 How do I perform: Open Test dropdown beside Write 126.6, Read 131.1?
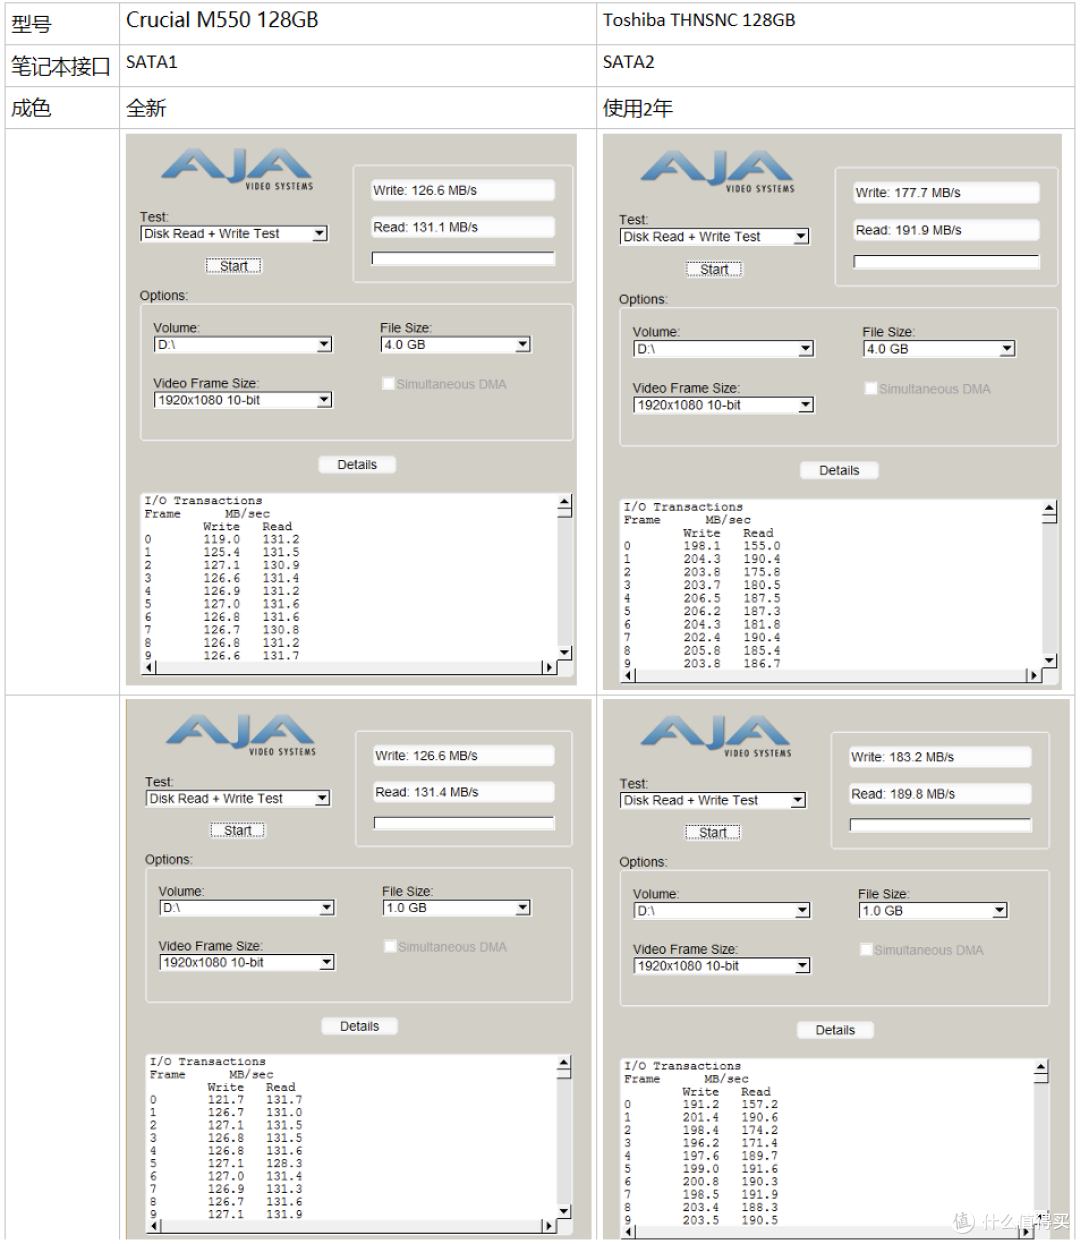click(234, 234)
